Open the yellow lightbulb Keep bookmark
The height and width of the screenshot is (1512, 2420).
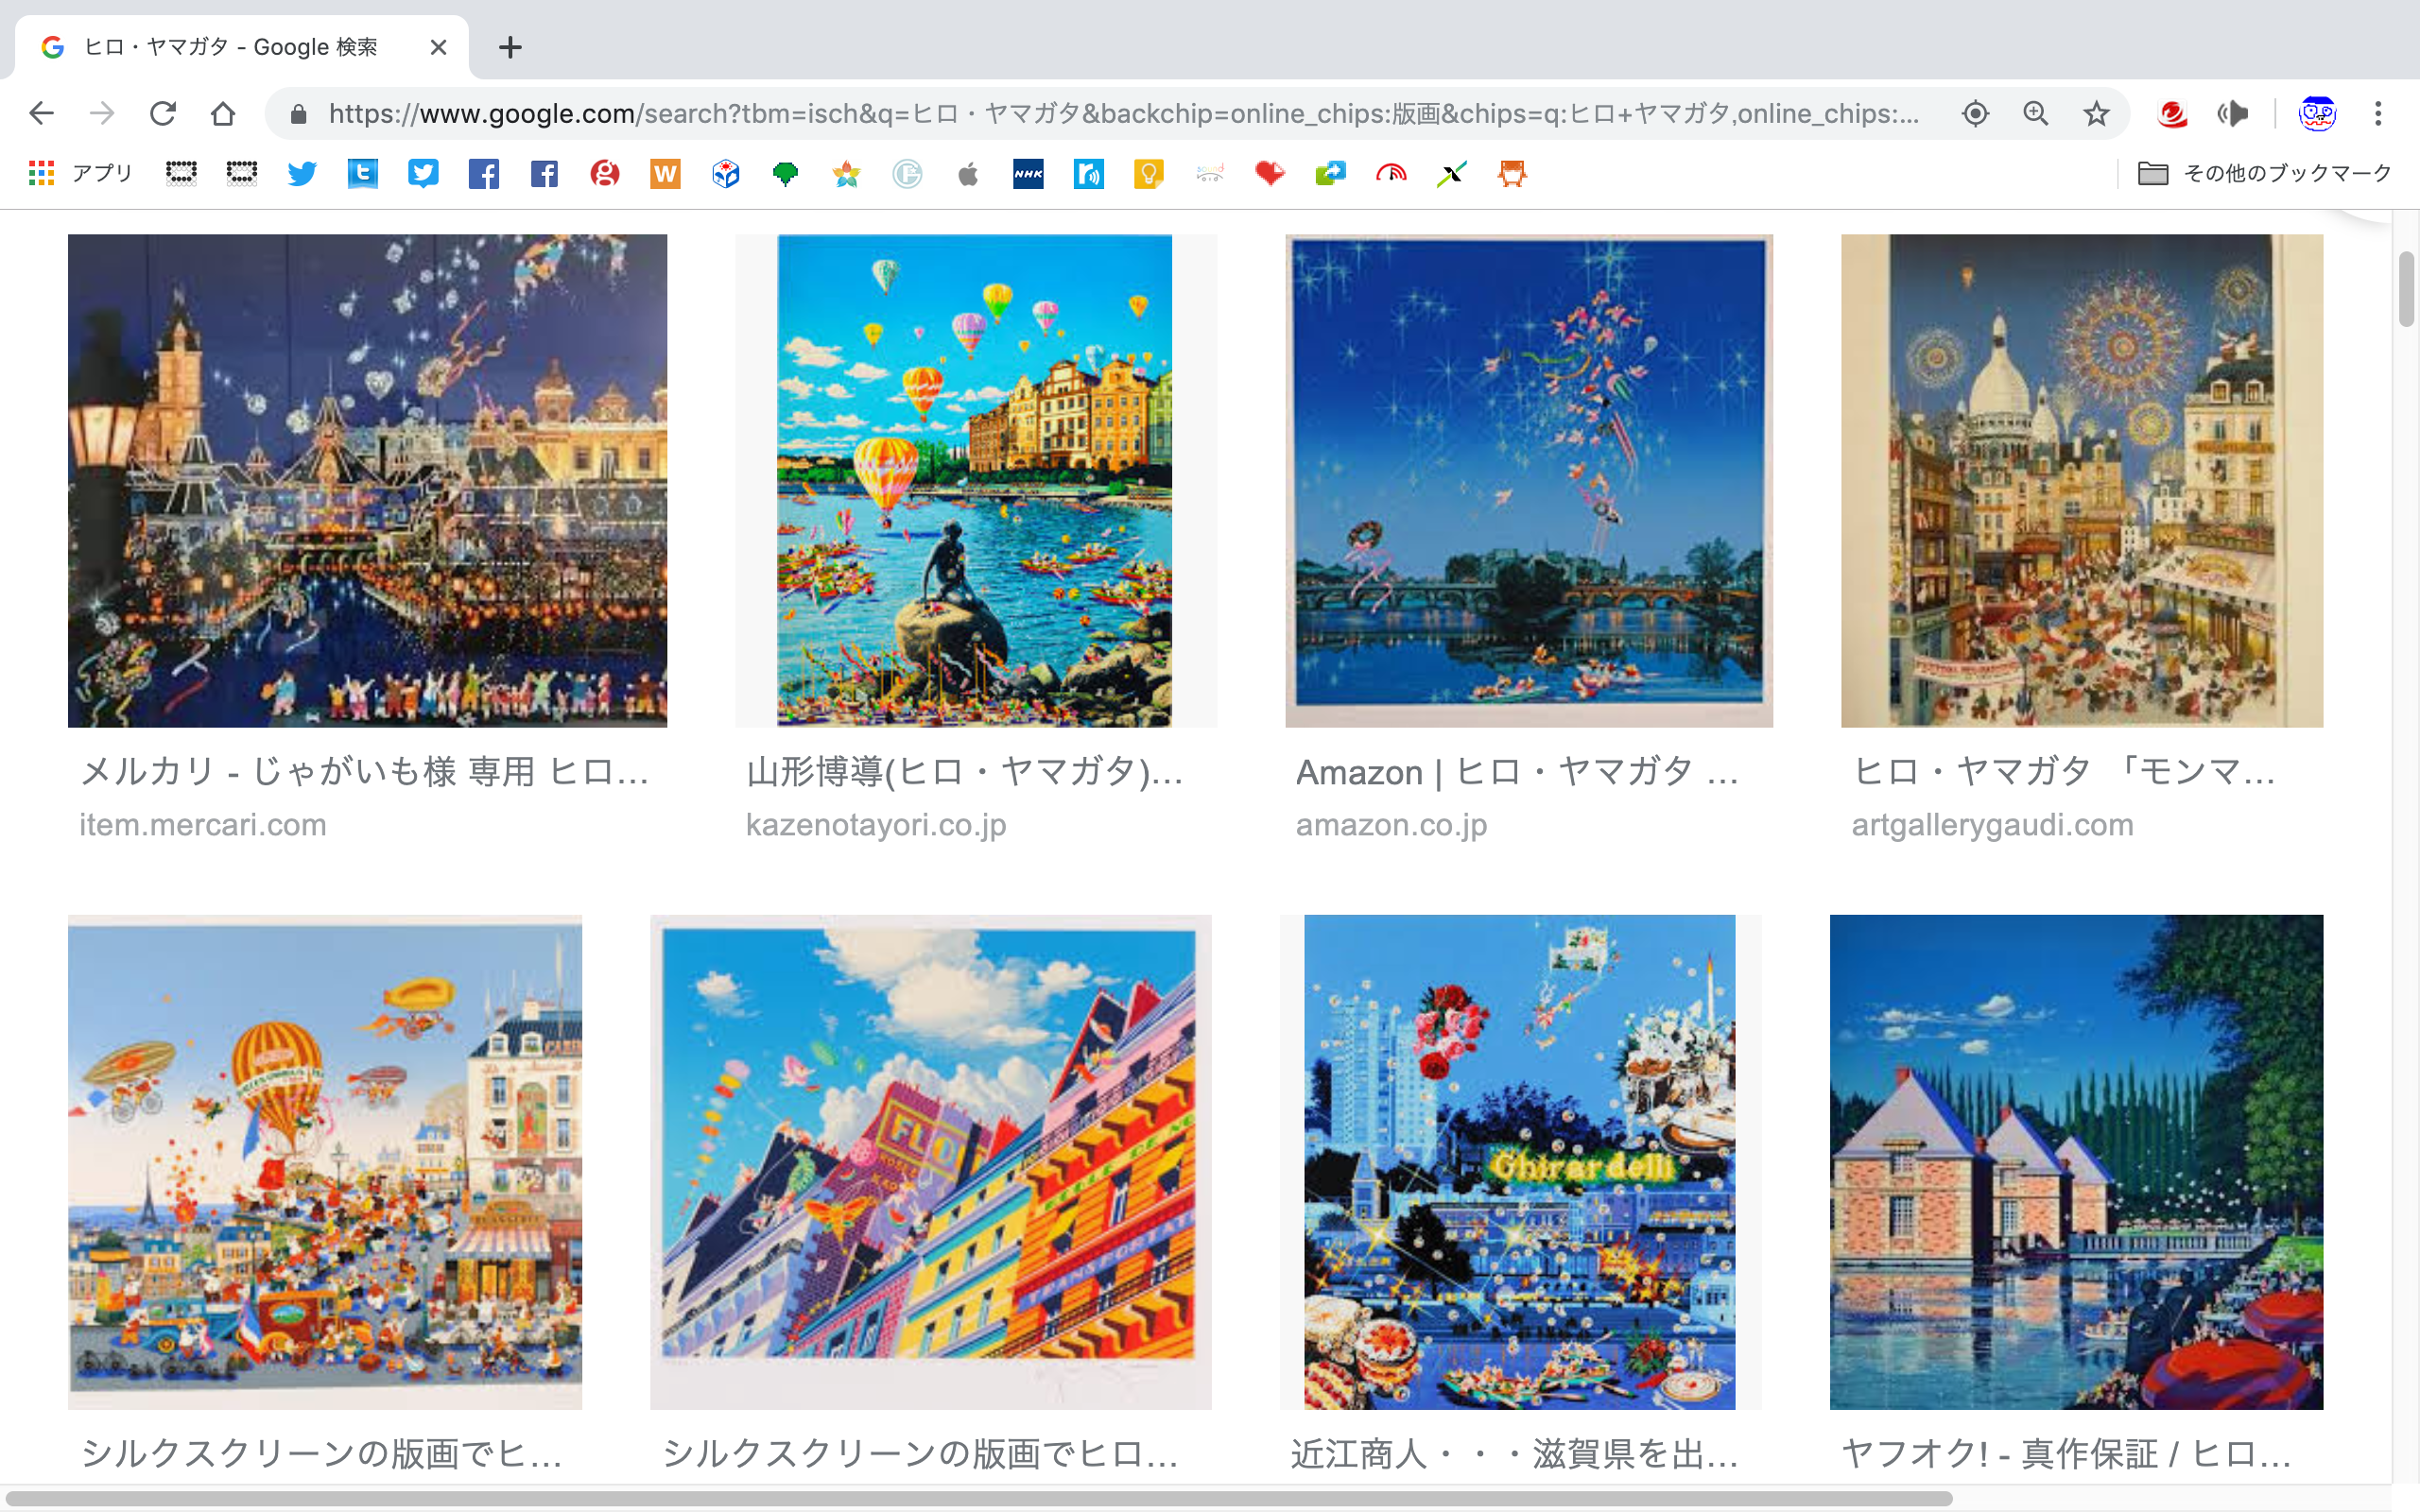[1149, 174]
